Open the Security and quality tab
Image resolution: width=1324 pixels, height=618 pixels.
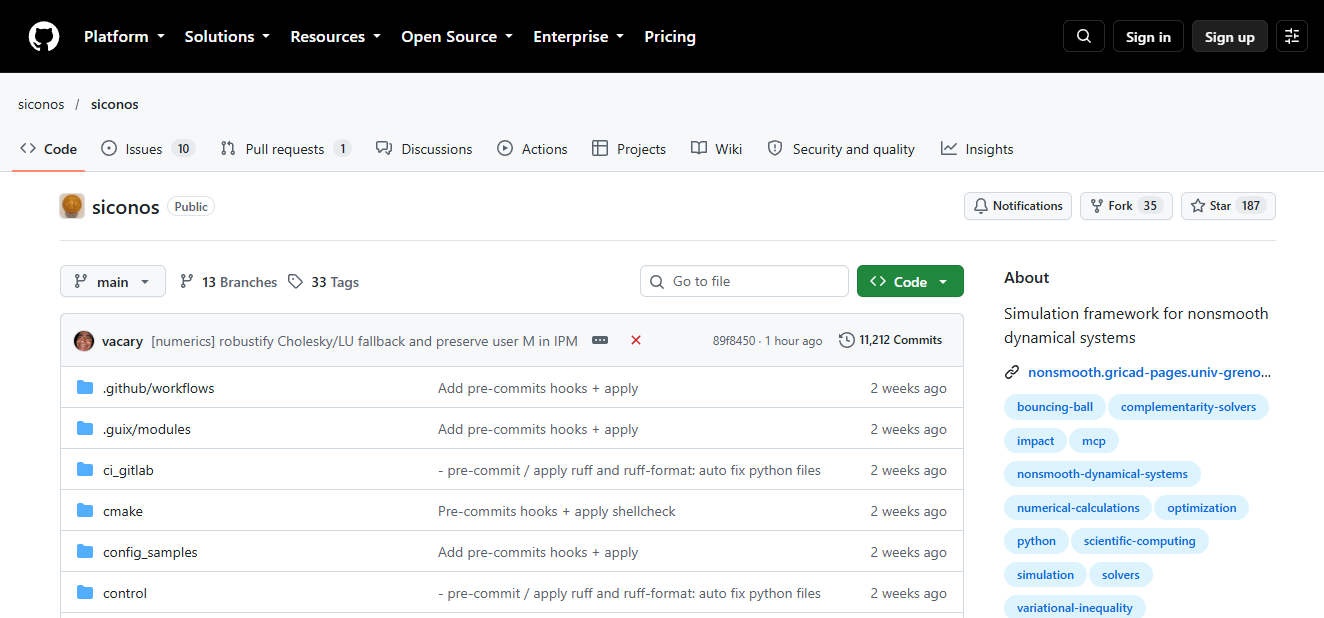coord(841,149)
